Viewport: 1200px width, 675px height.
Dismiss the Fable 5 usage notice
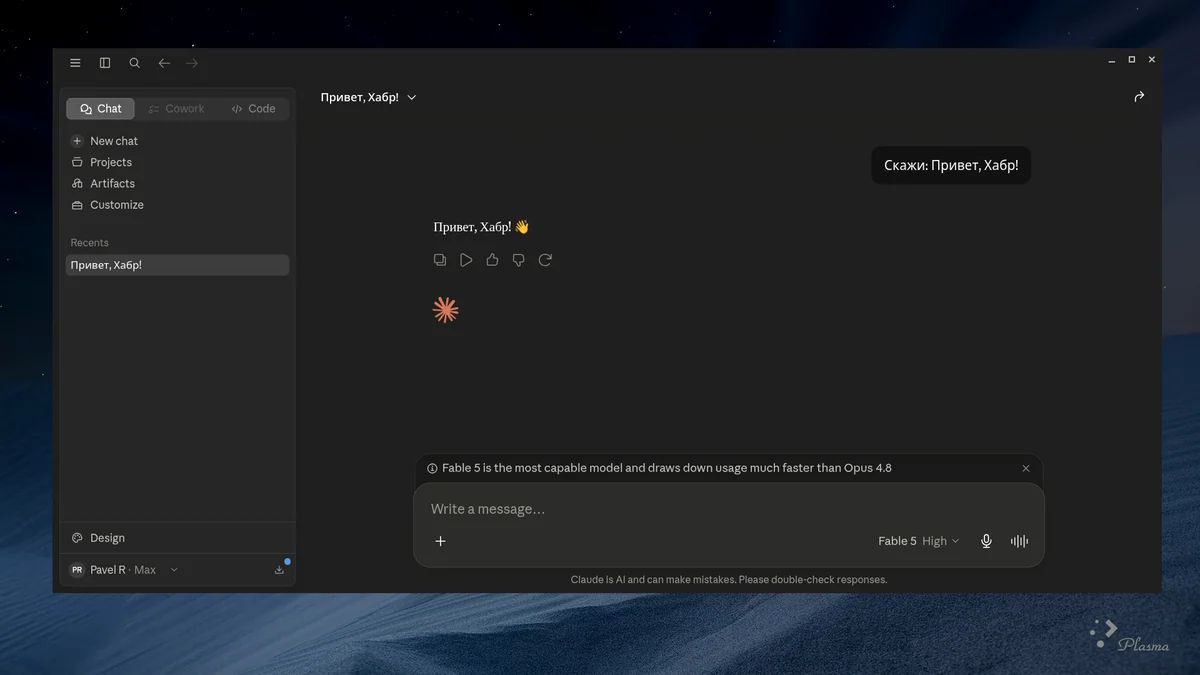[1025, 468]
